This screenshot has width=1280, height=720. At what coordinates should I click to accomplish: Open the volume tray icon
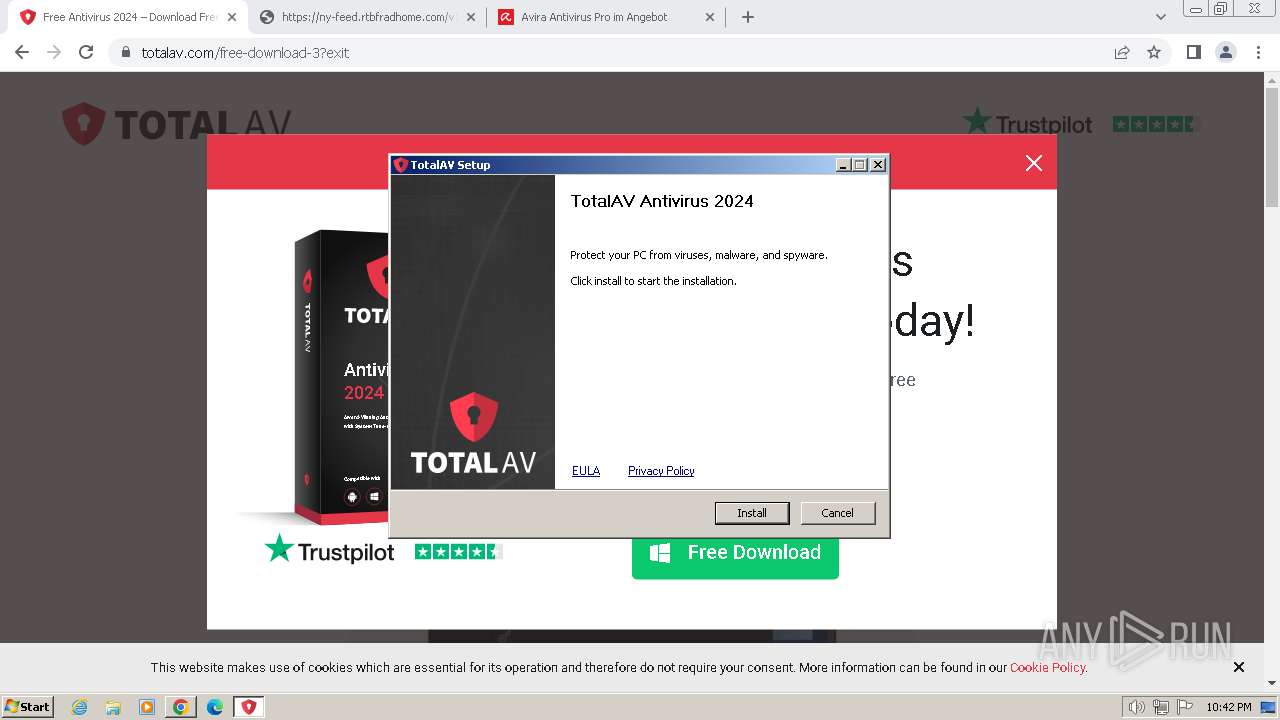(1137, 707)
